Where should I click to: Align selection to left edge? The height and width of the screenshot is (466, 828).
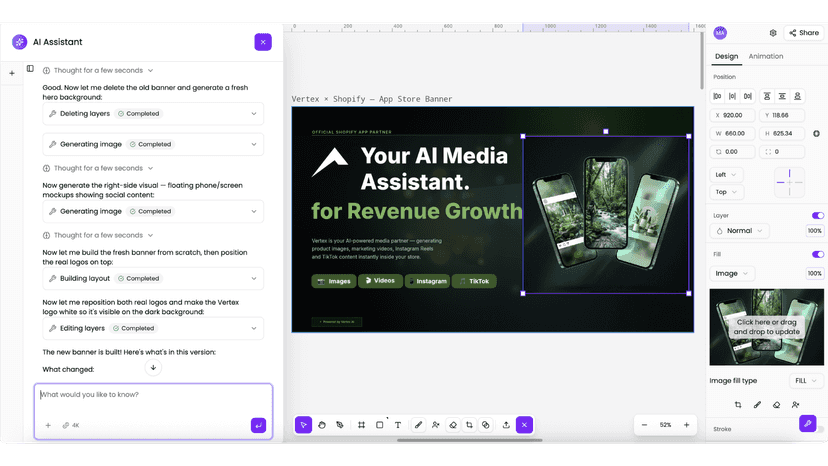click(x=717, y=96)
